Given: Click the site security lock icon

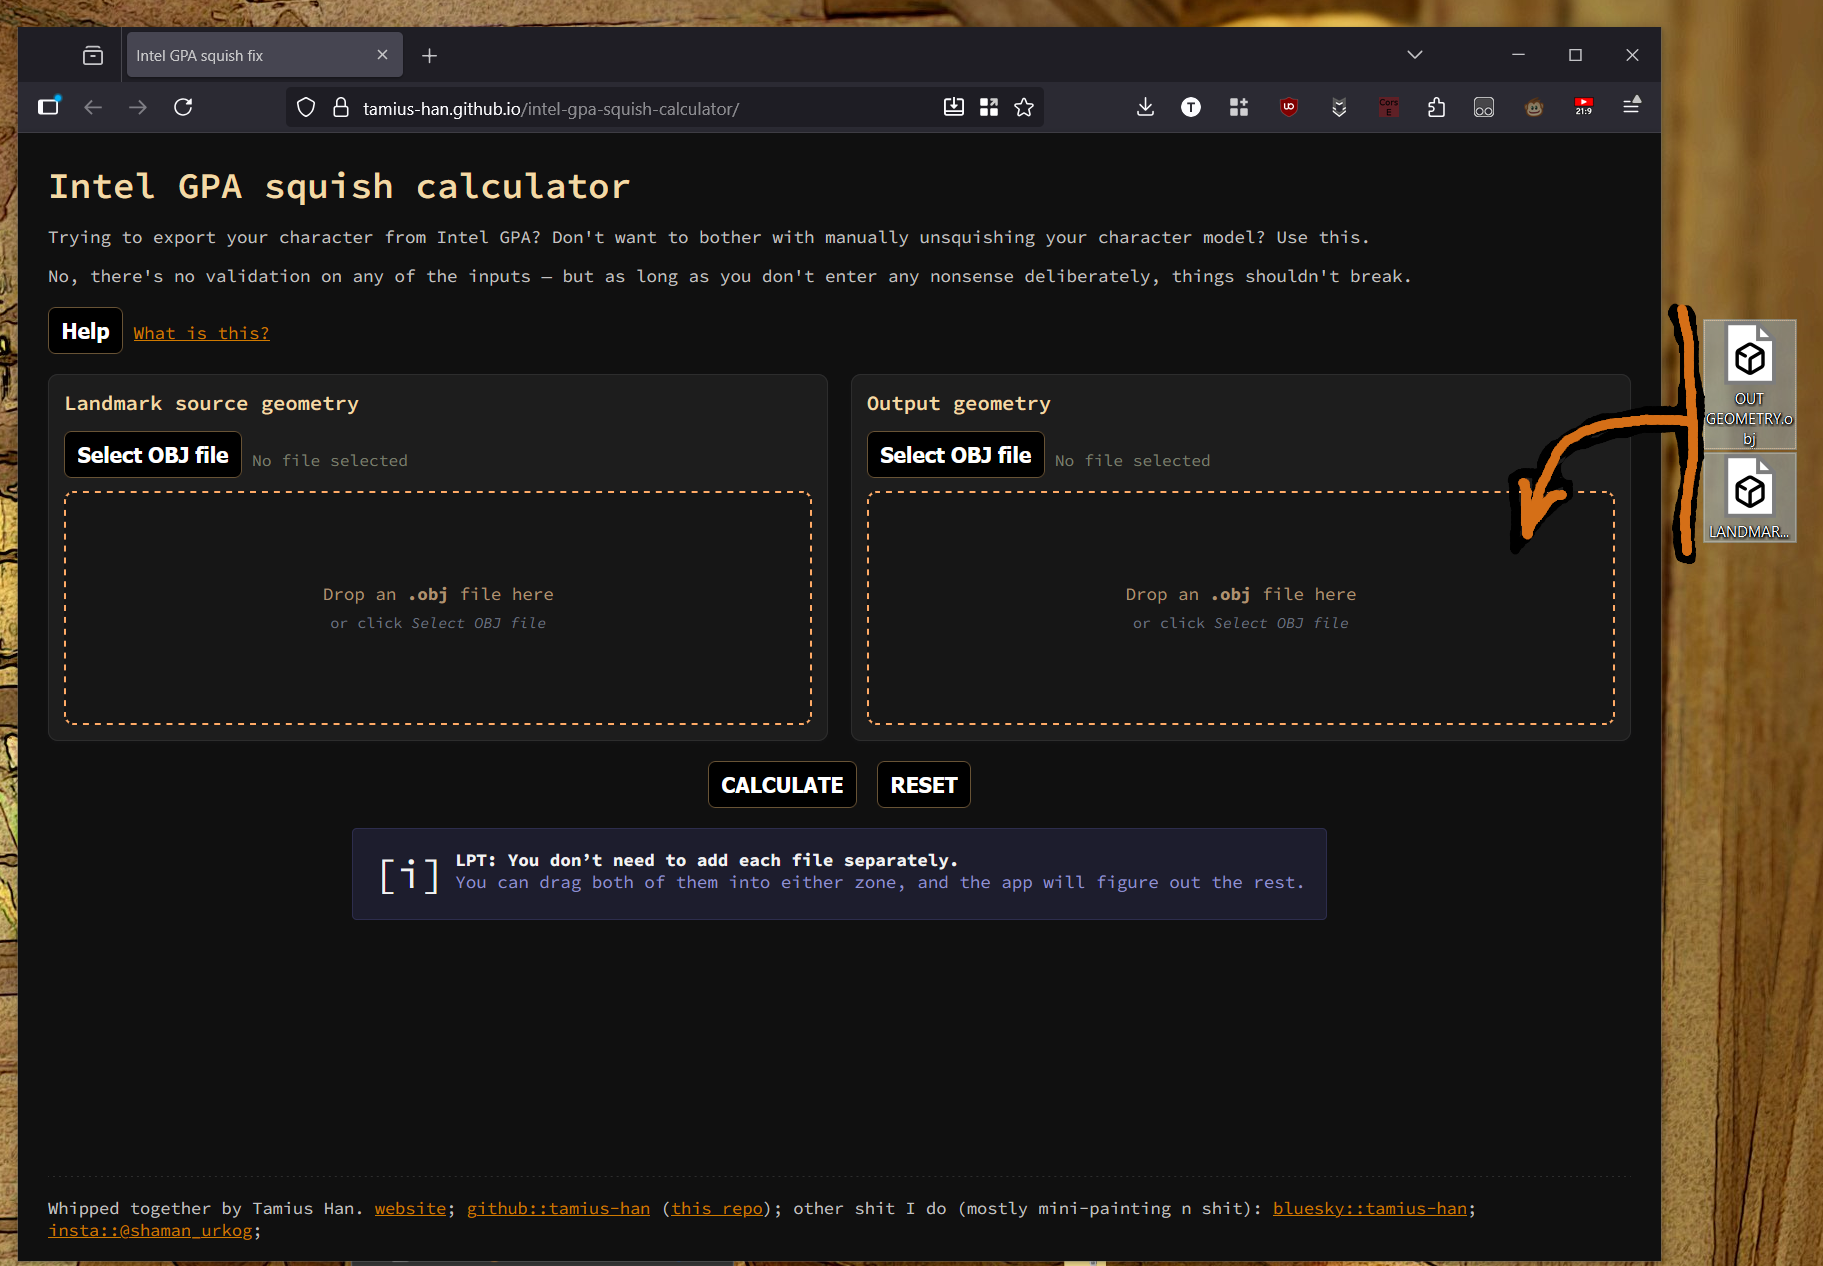Looking at the screenshot, I should tap(341, 107).
